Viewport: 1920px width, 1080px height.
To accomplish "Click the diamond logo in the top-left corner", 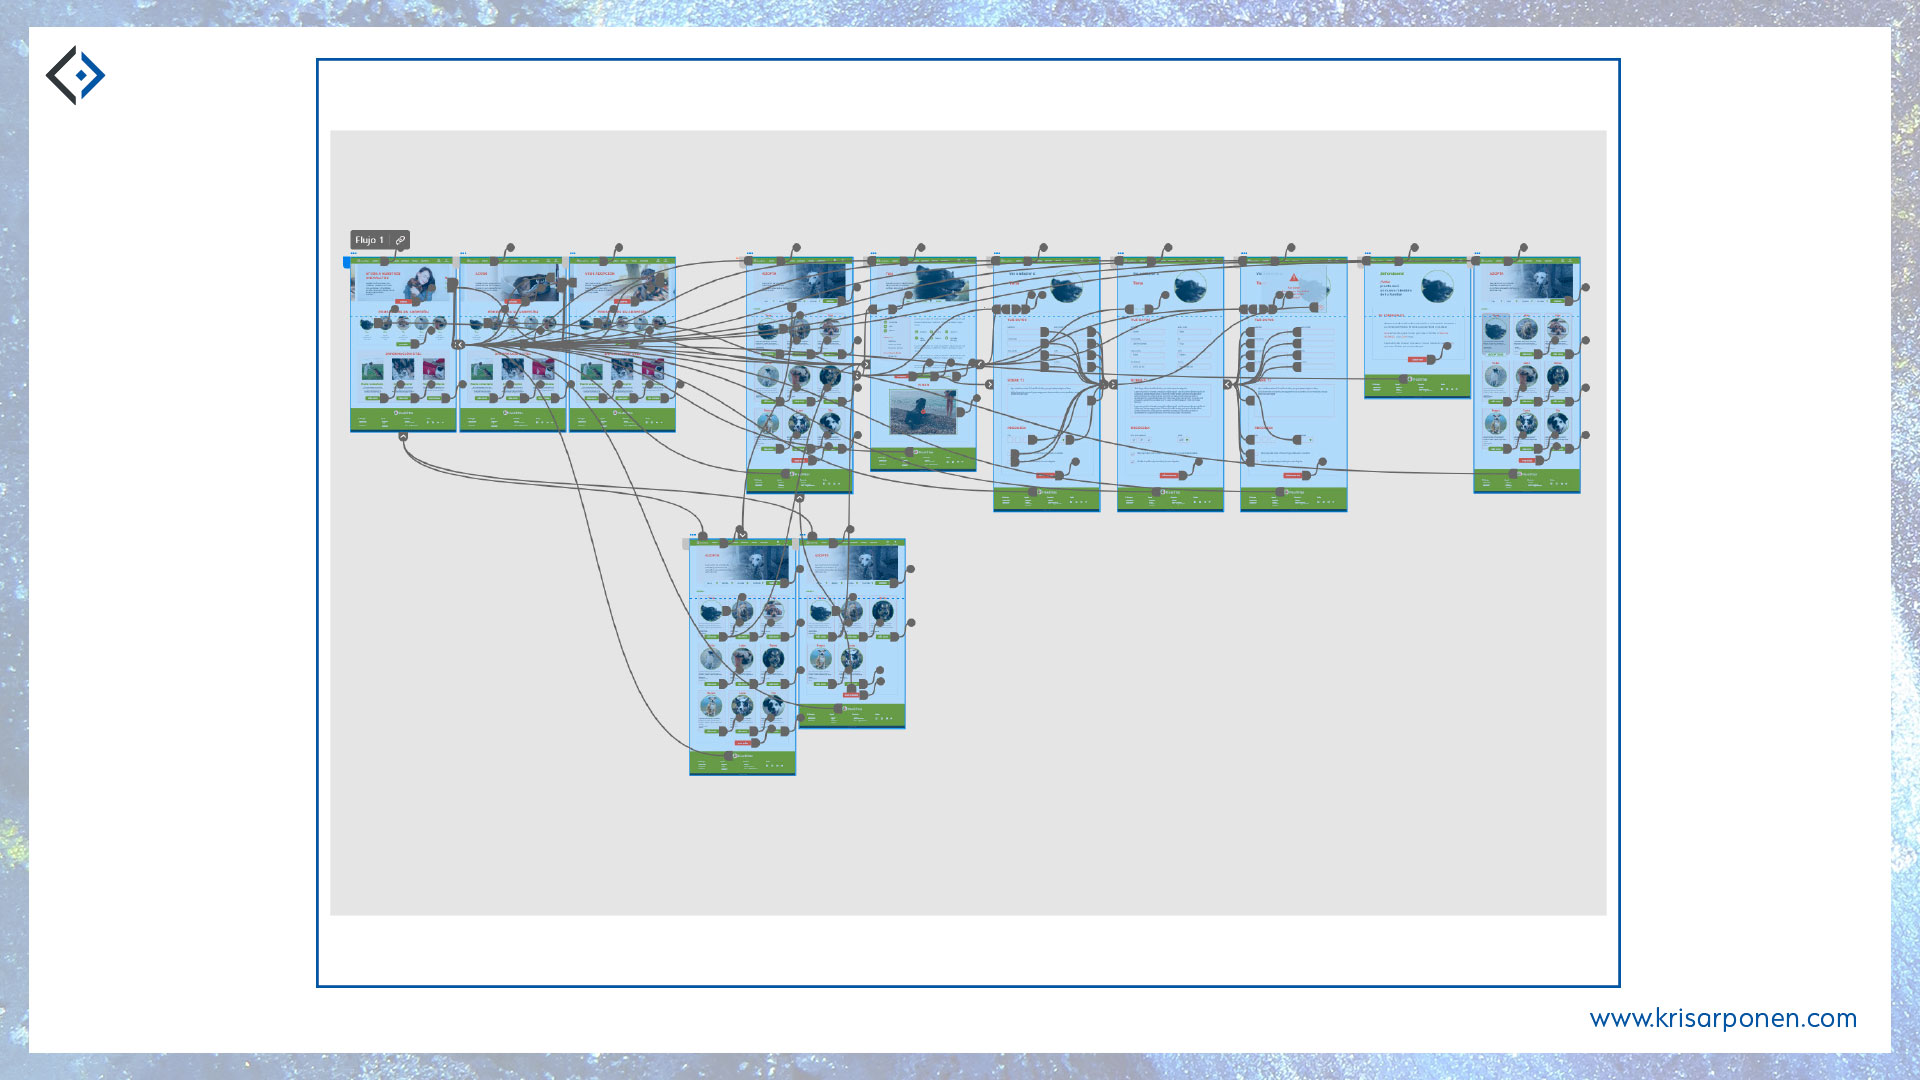I will (x=76, y=75).
